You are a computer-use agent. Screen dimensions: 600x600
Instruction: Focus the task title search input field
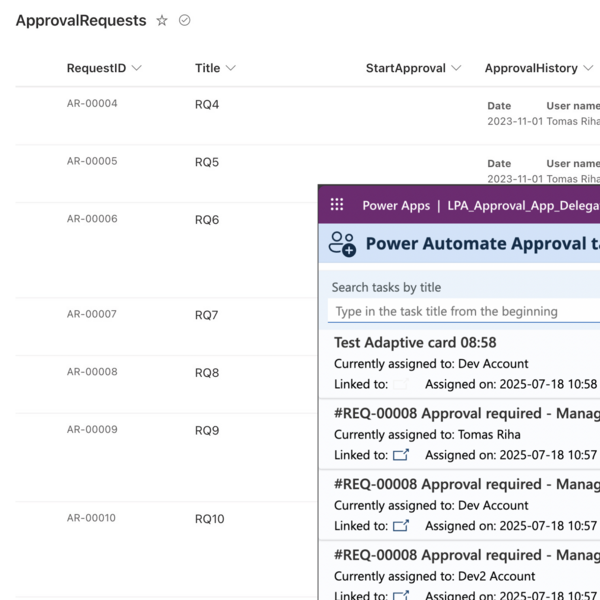[464, 311]
